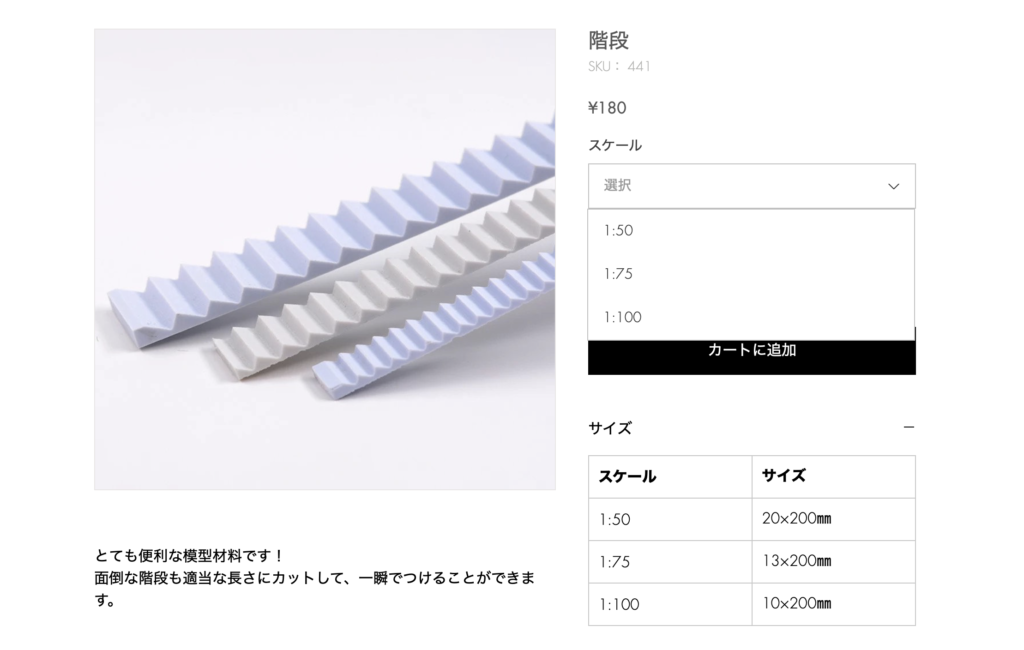1024x650 pixels.
Task: Click the ¥180 price text
Action: (607, 108)
